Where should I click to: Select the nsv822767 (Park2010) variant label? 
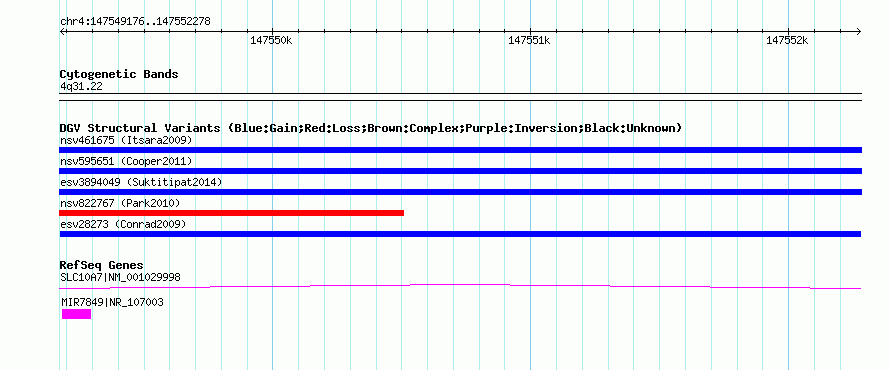(x=120, y=203)
